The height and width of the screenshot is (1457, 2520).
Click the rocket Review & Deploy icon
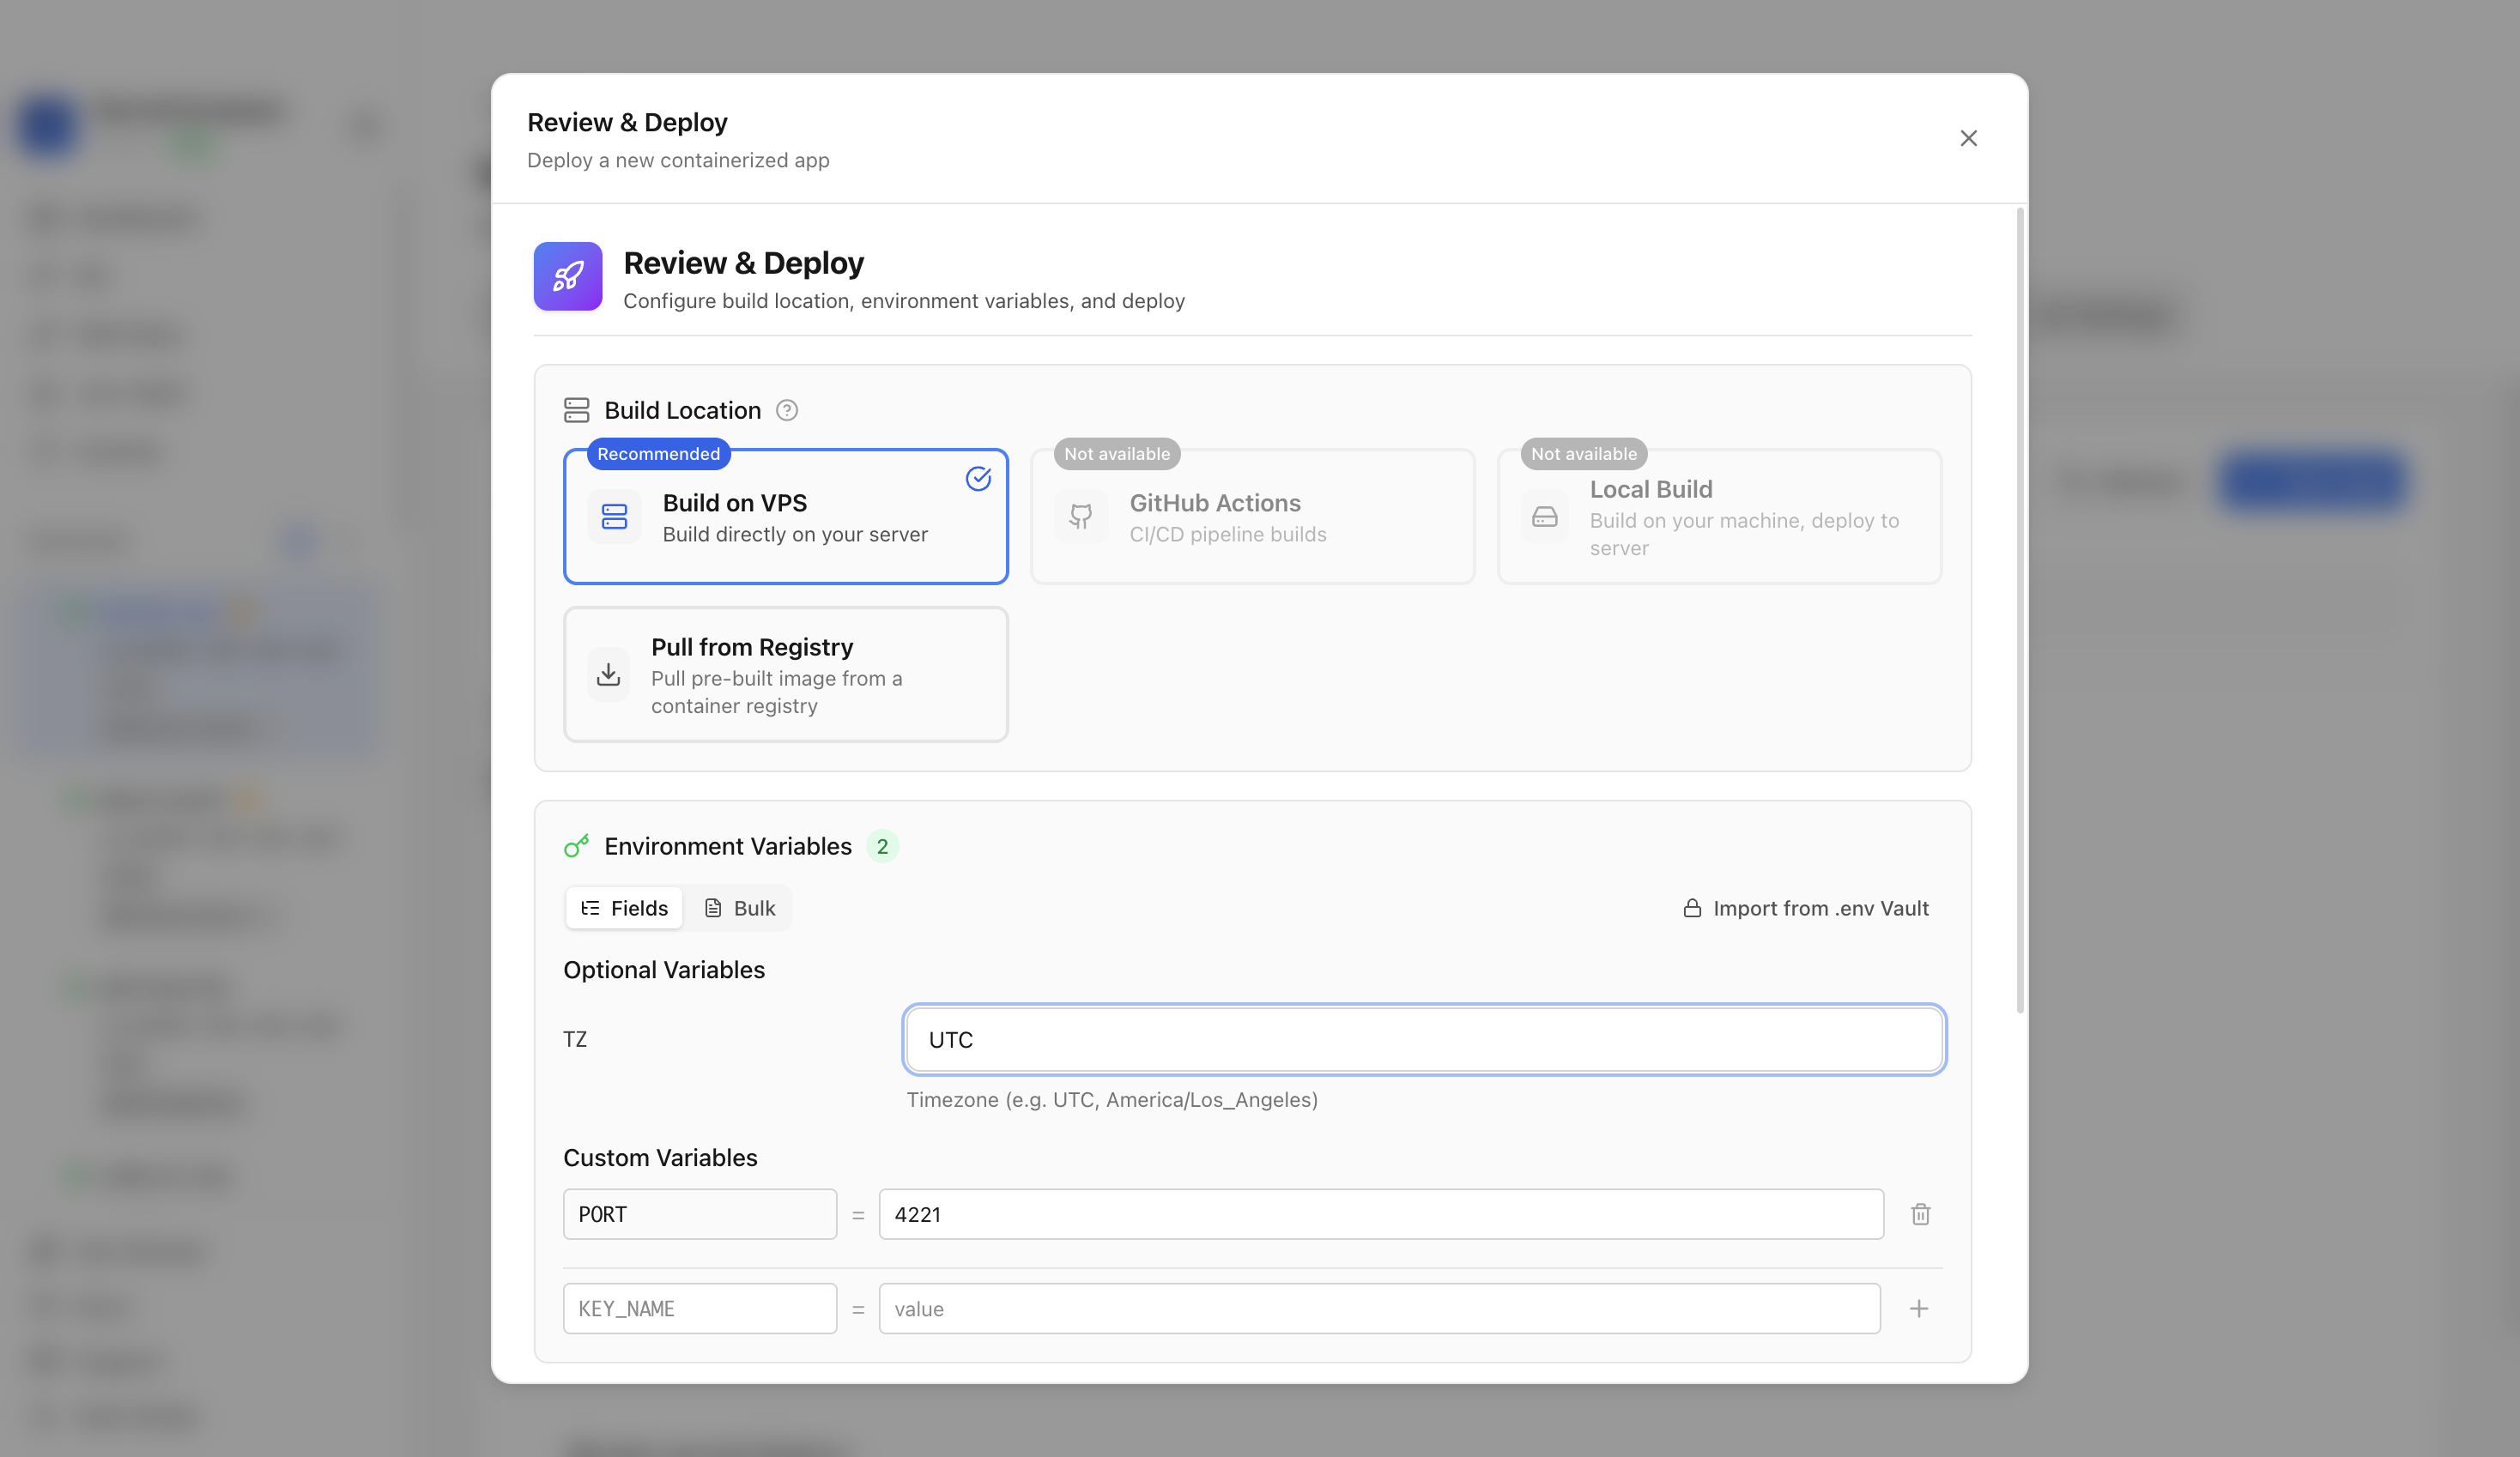click(x=568, y=276)
